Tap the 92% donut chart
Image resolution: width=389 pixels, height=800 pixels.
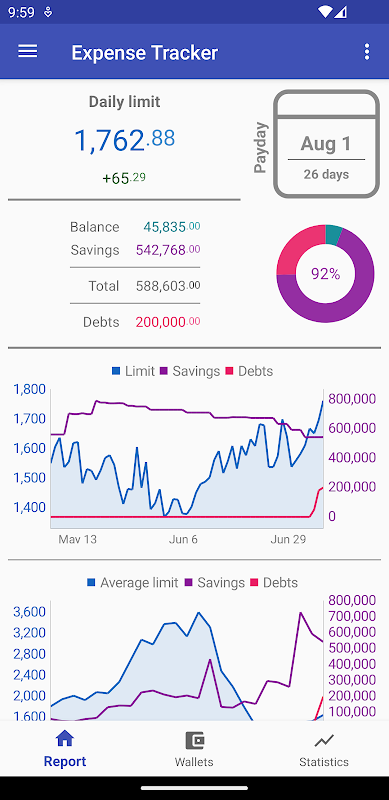(326, 273)
